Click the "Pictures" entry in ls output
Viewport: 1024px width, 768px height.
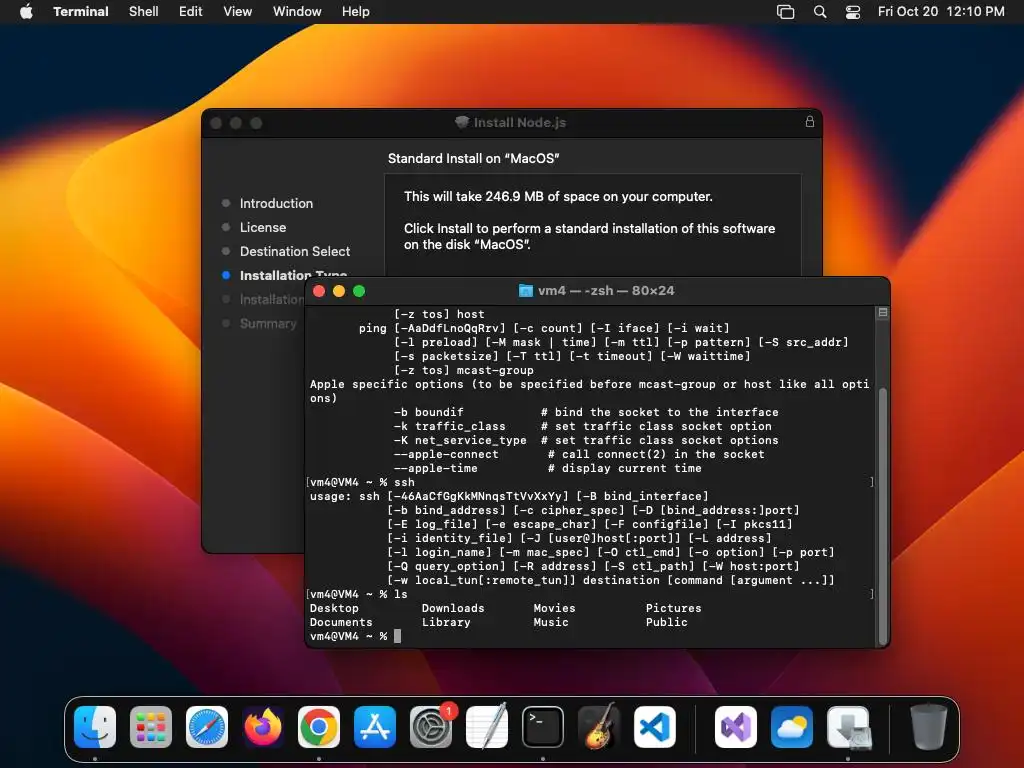click(673, 608)
